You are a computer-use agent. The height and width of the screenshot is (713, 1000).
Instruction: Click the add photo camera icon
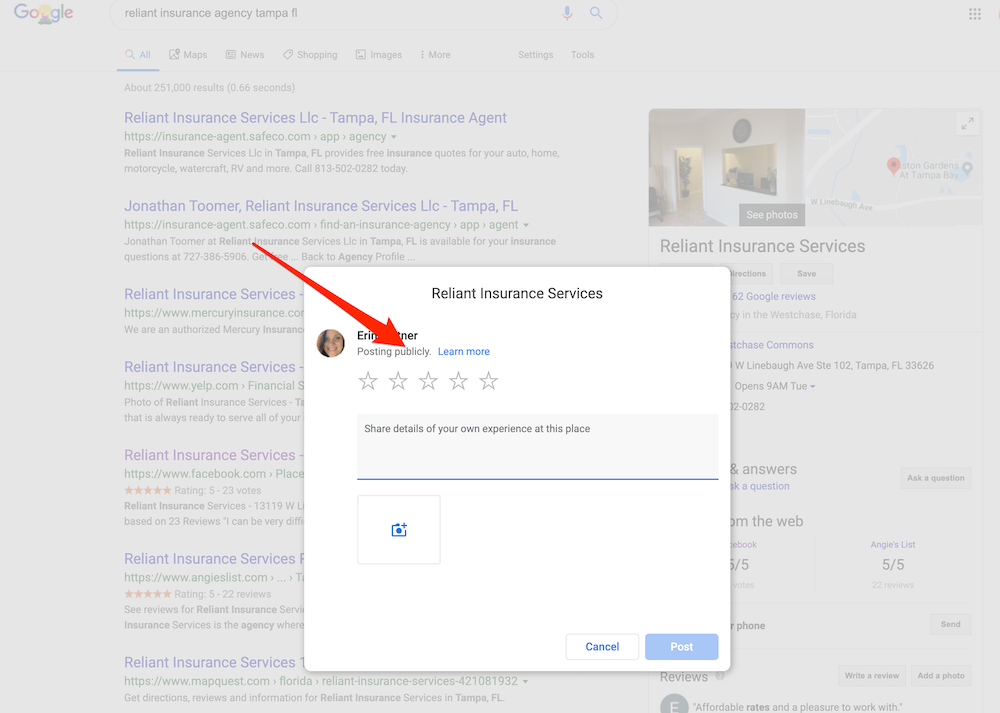pos(399,529)
